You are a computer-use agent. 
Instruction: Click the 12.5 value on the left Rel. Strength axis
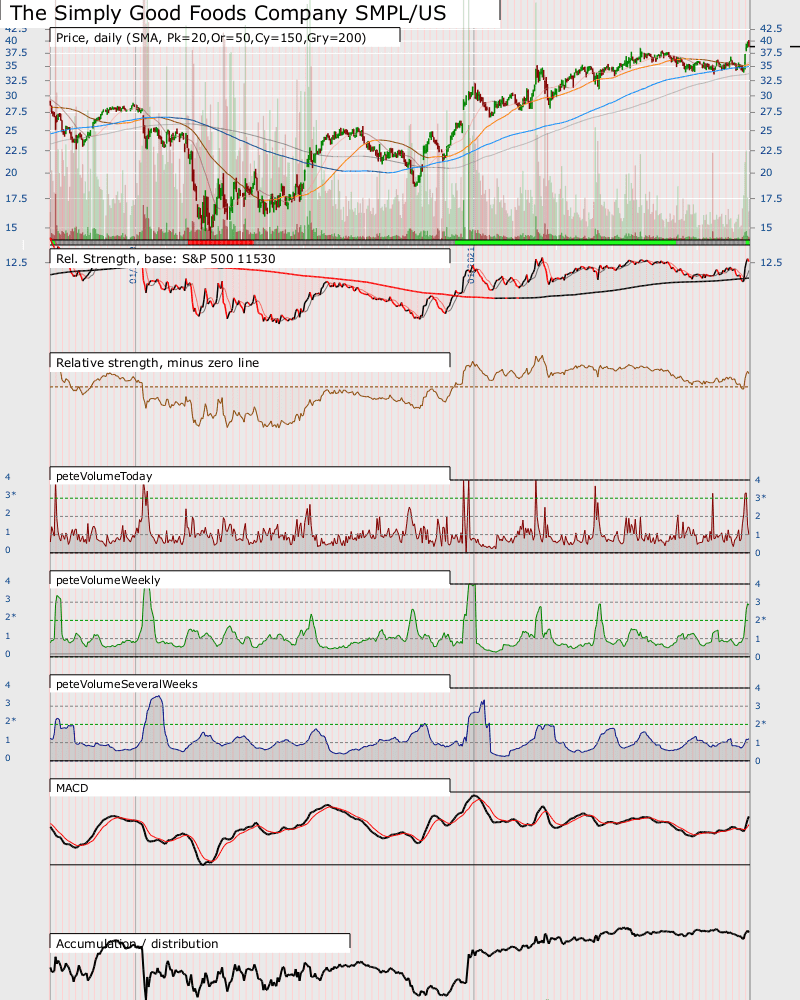[x=16, y=262]
